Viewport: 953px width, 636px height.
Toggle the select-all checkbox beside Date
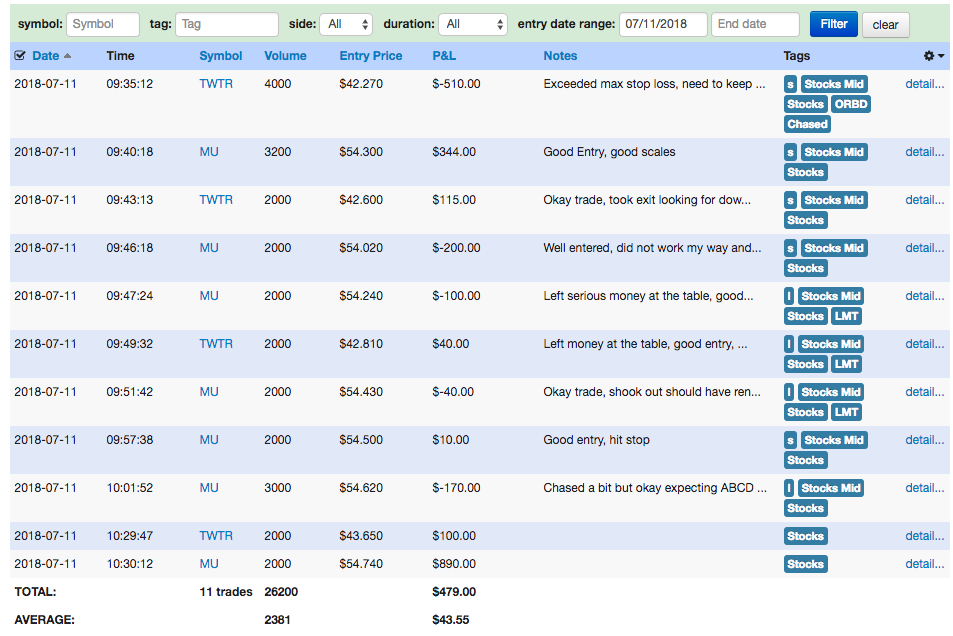[20, 55]
